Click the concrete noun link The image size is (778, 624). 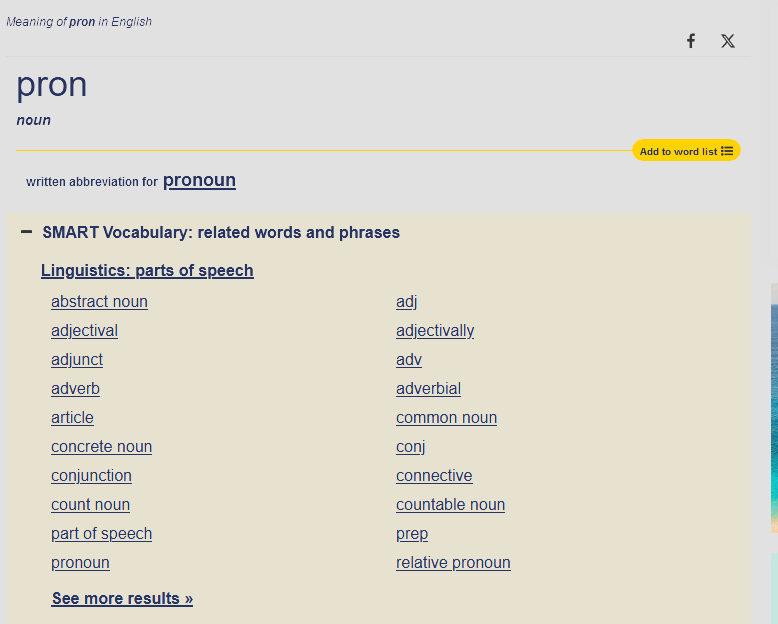pyautogui.click(x=101, y=447)
